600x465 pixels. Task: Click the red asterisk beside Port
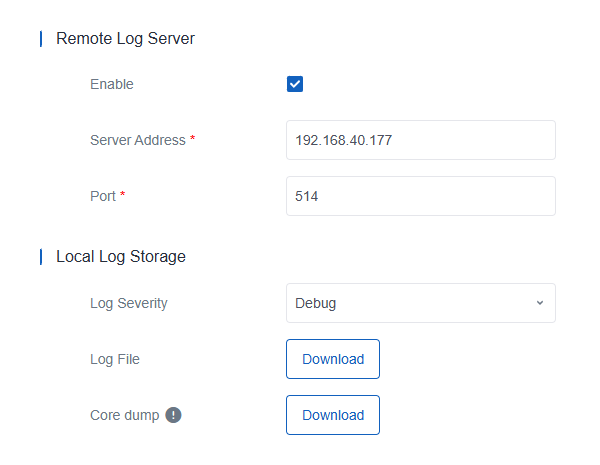(122, 194)
